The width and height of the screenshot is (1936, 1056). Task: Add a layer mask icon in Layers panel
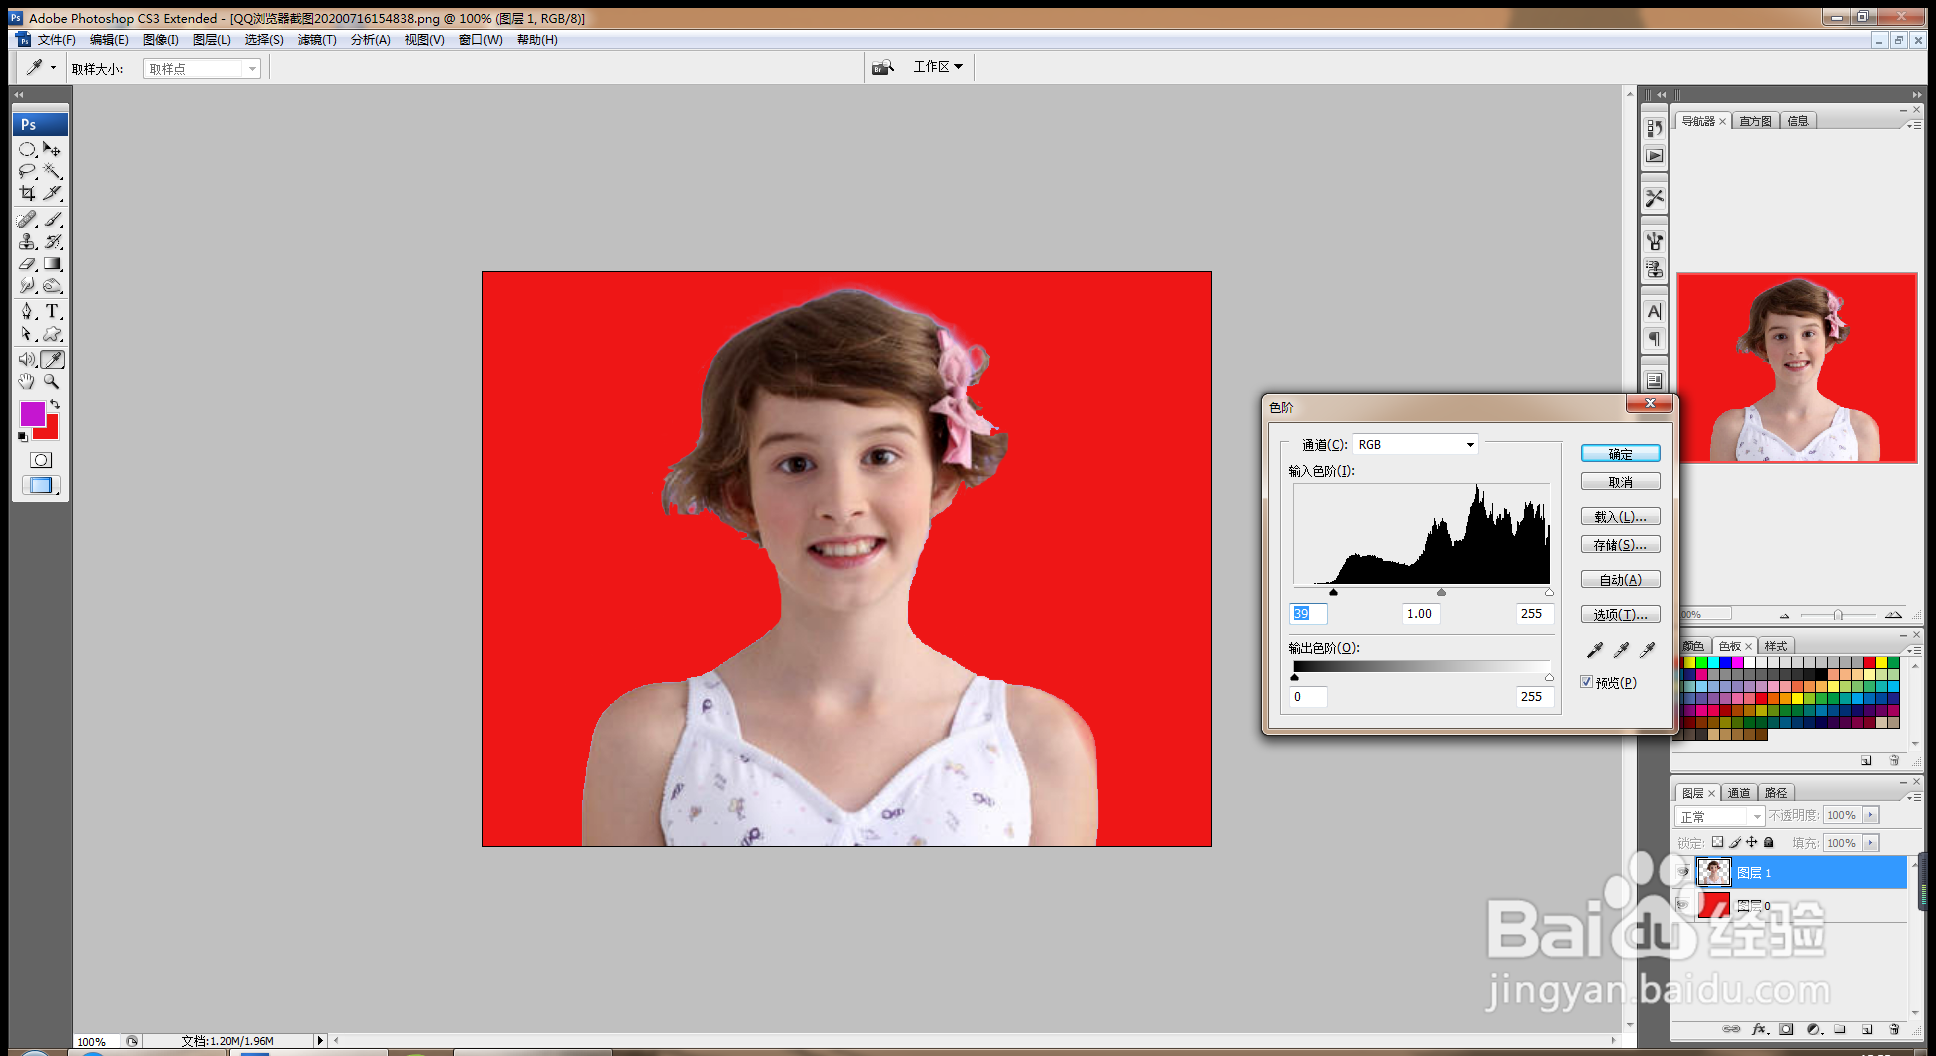[1787, 1029]
